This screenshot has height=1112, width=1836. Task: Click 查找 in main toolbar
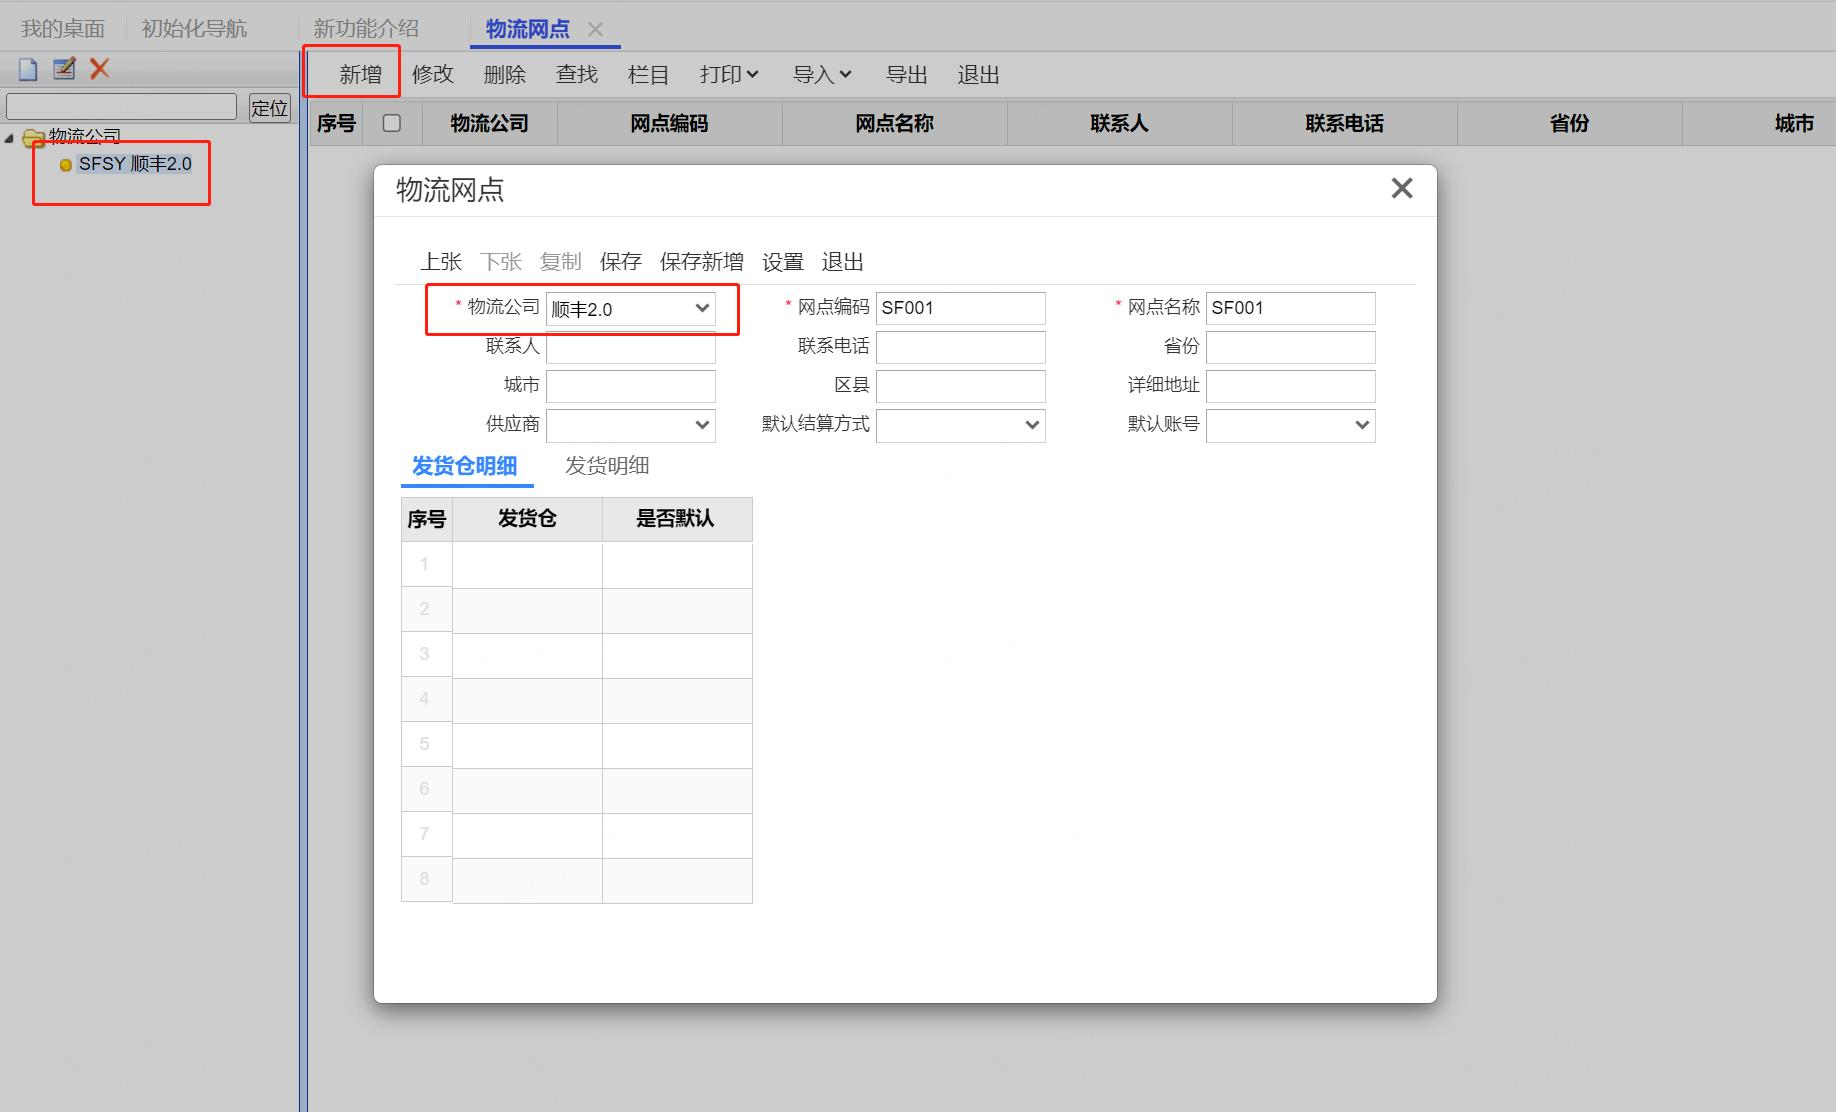pyautogui.click(x=577, y=74)
